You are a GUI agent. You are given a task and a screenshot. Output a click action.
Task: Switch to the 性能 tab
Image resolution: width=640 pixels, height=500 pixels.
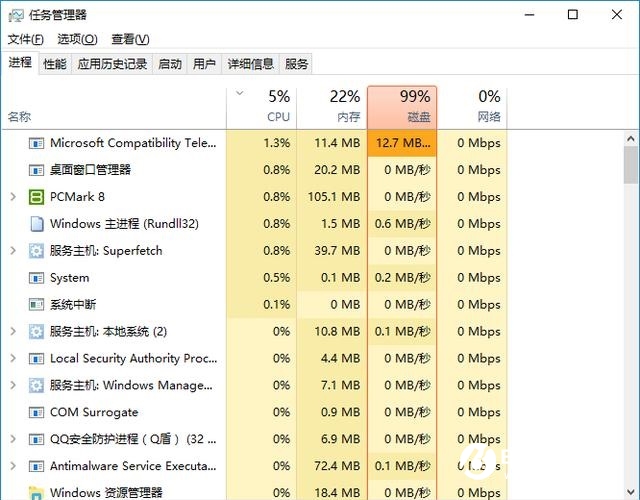pyautogui.click(x=55, y=64)
